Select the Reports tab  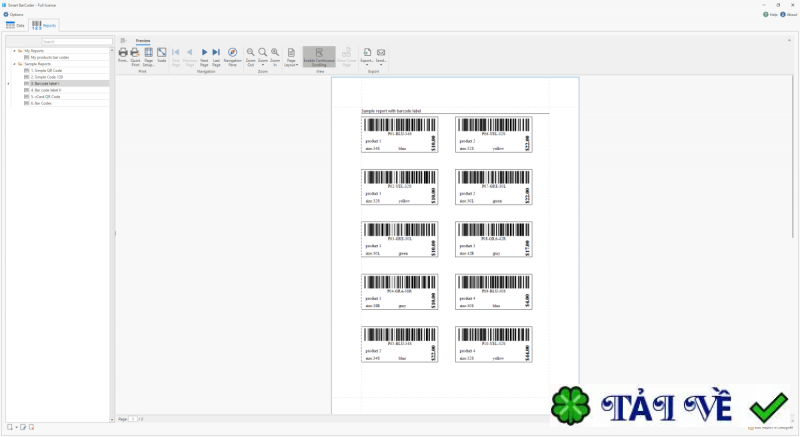pyautogui.click(x=44, y=25)
